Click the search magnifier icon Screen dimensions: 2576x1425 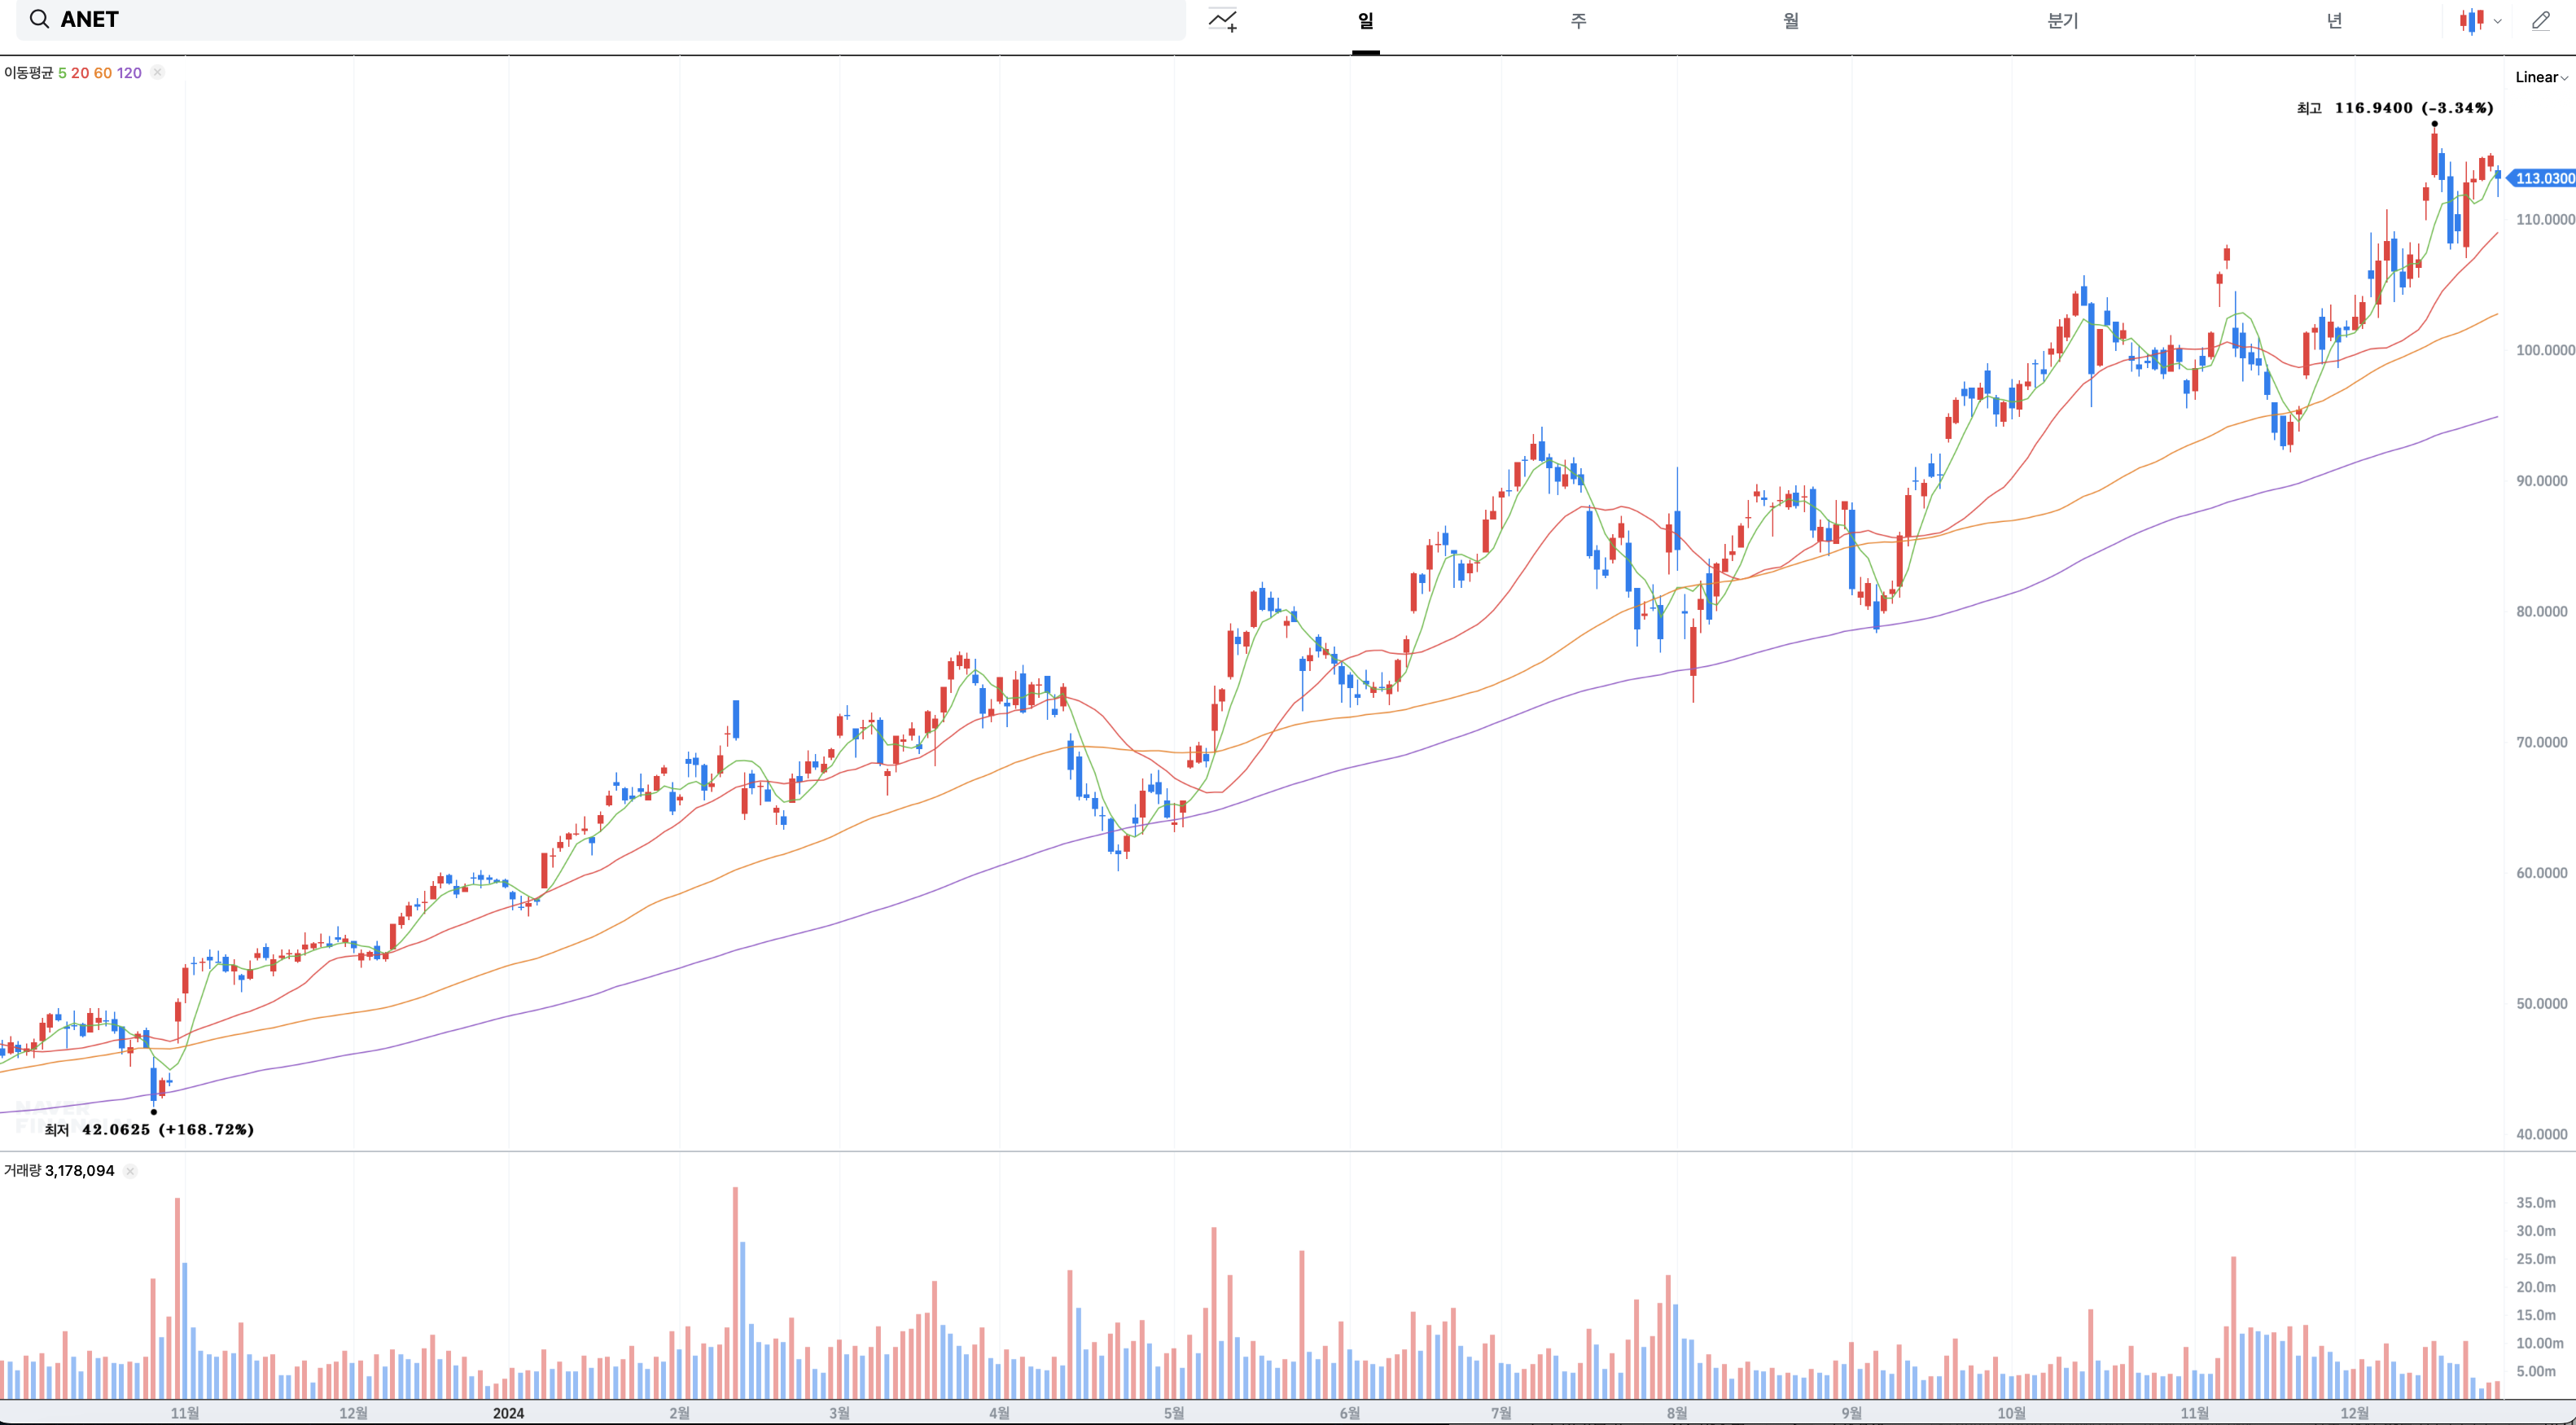point(39,19)
